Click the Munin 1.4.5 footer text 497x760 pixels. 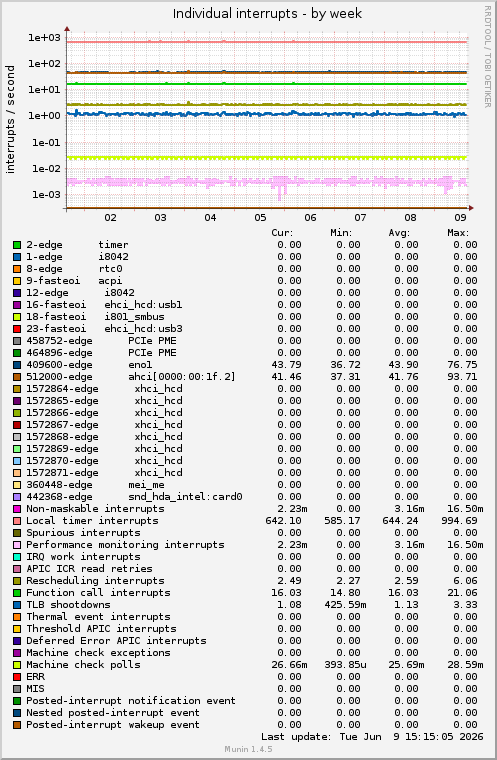[248, 749]
